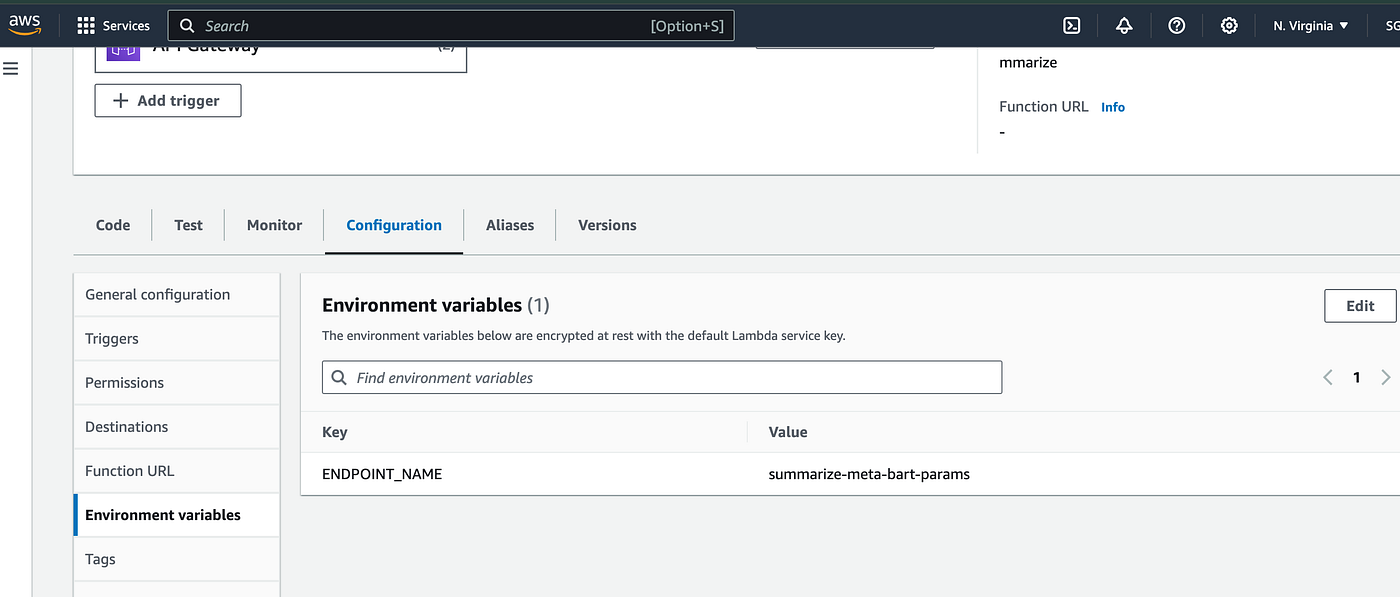Go to previous page of environment variables
This screenshot has width=1400, height=597.
(1328, 377)
